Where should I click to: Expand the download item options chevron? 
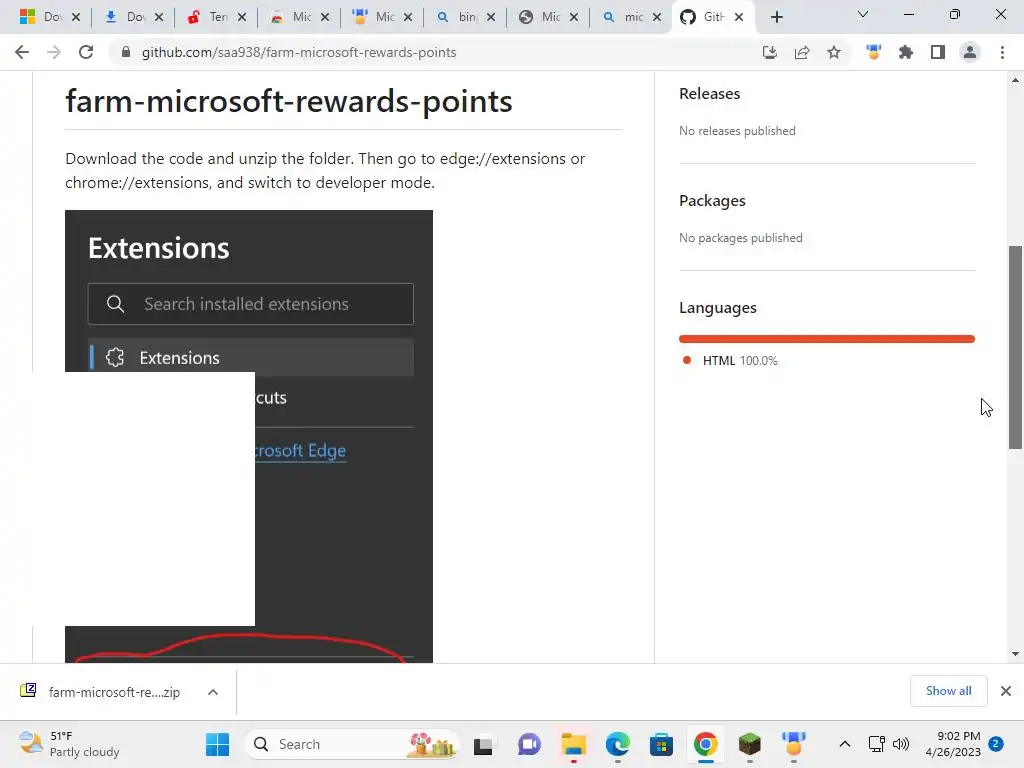(213, 692)
